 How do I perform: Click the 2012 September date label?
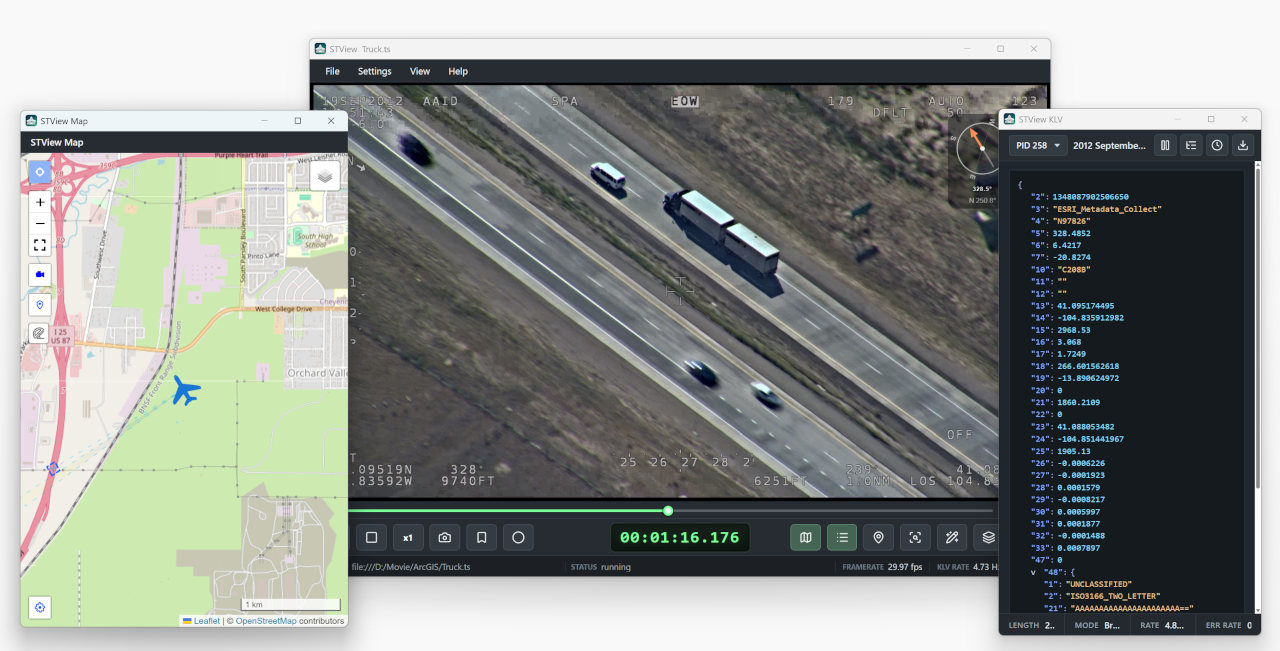(1109, 145)
